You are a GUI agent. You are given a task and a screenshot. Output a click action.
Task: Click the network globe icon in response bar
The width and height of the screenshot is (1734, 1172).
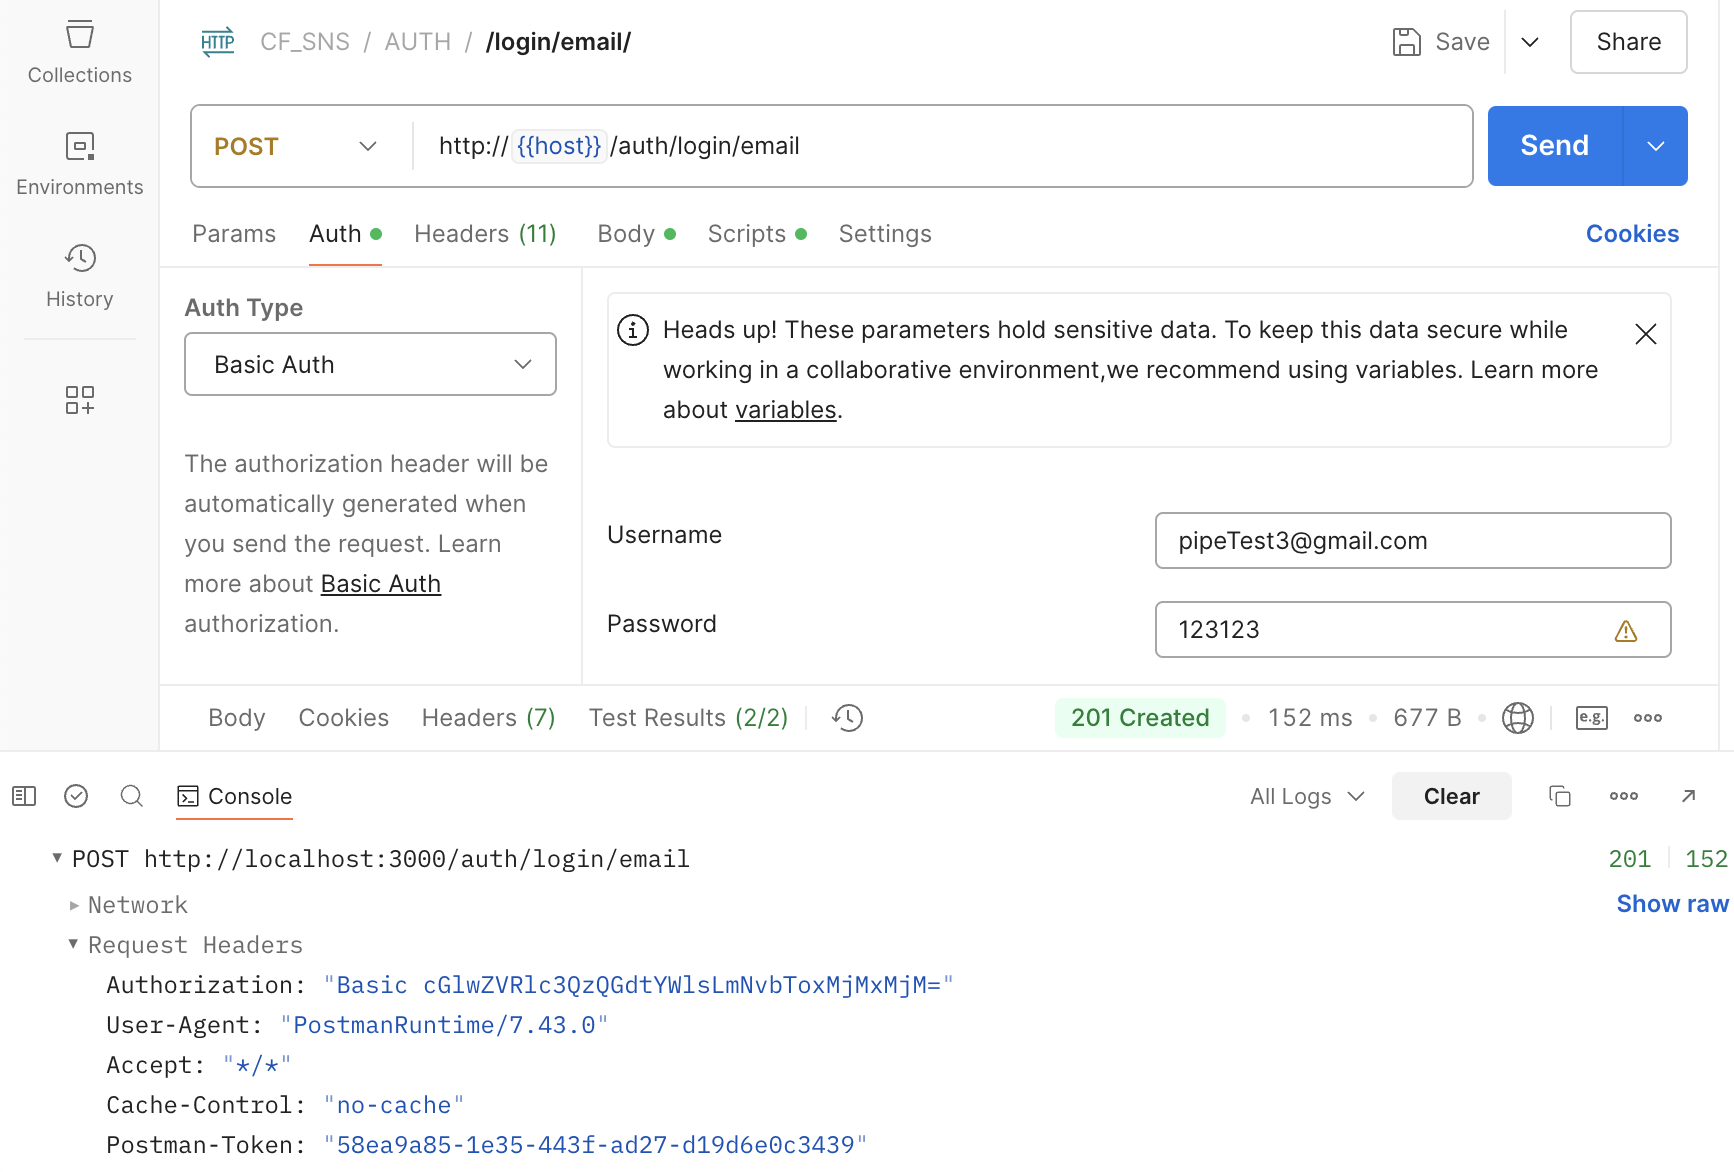click(x=1518, y=718)
